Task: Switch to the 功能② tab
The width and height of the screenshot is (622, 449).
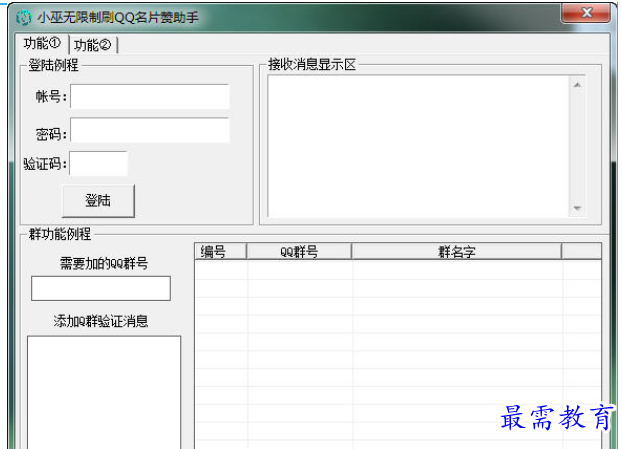Action: (x=92, y=45)
